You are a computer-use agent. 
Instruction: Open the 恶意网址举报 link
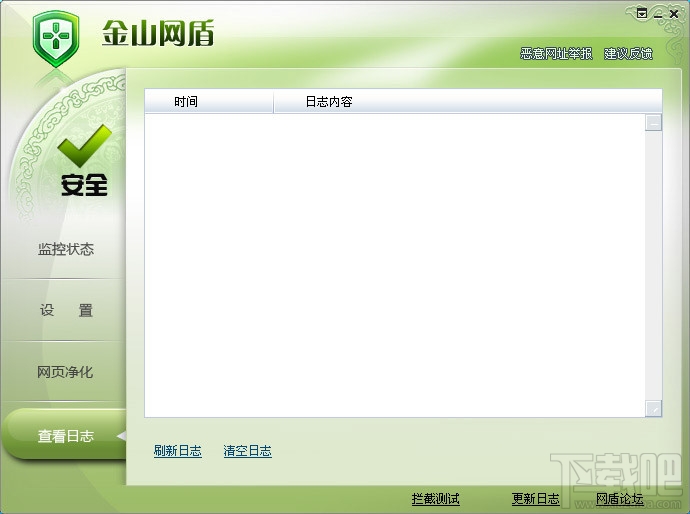tap(556, 54)
